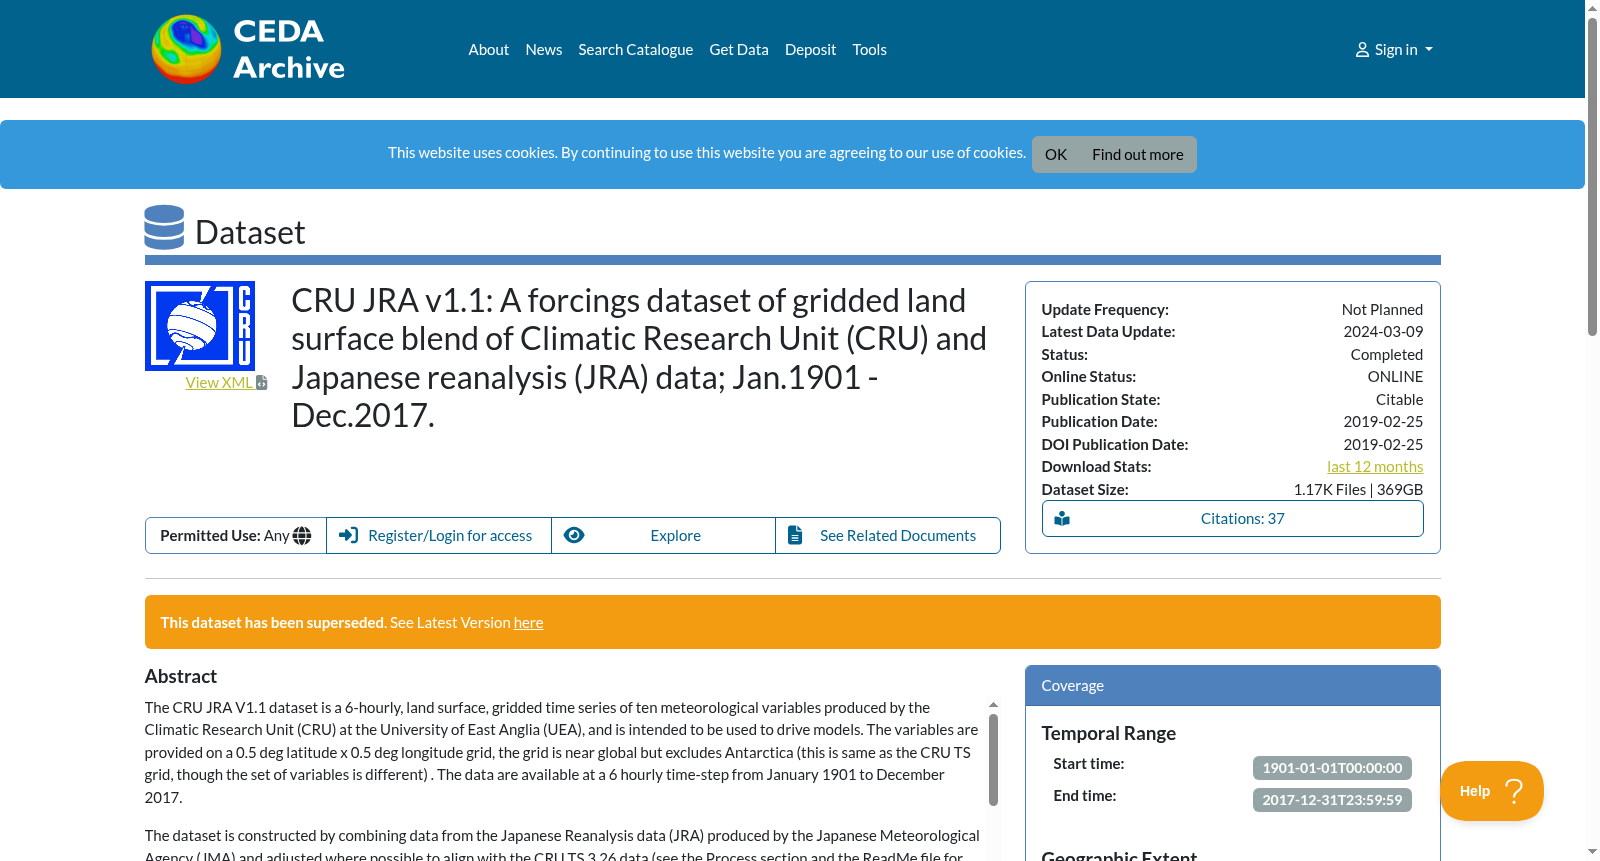Click the abstract box scrollbar thumb
This screenshot has height=861, width=1600.
point(993,760)
